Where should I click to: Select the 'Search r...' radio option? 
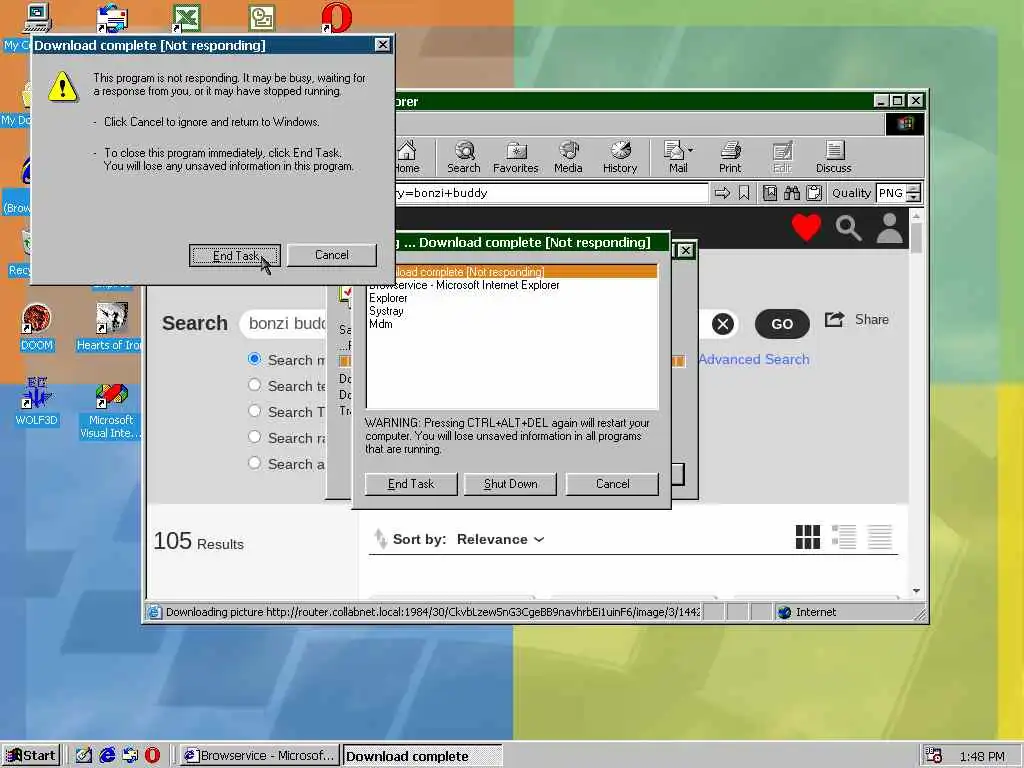(255, 438)
